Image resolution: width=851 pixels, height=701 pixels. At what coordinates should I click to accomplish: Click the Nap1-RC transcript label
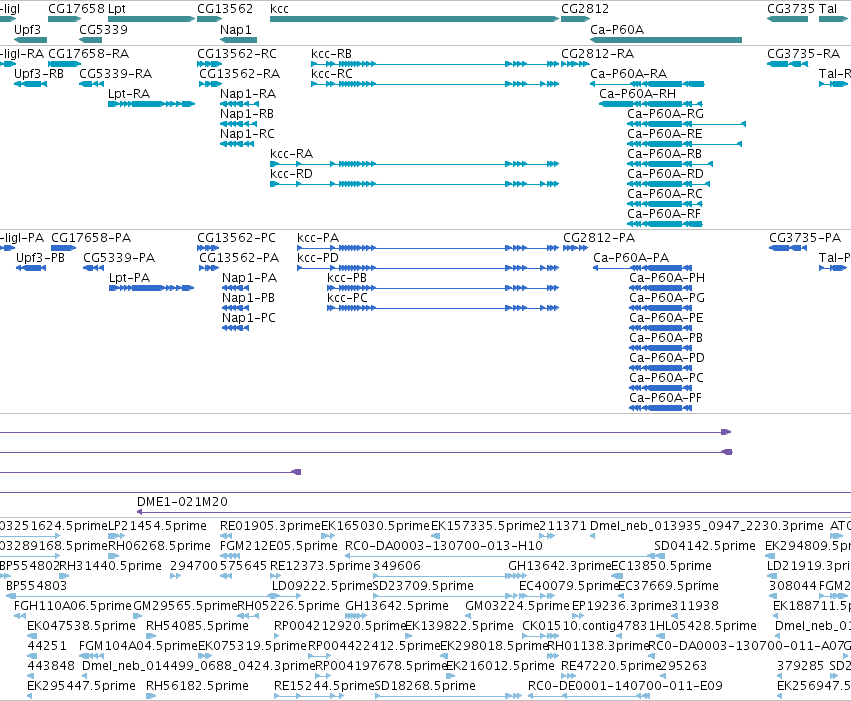[x=247, y=134]
